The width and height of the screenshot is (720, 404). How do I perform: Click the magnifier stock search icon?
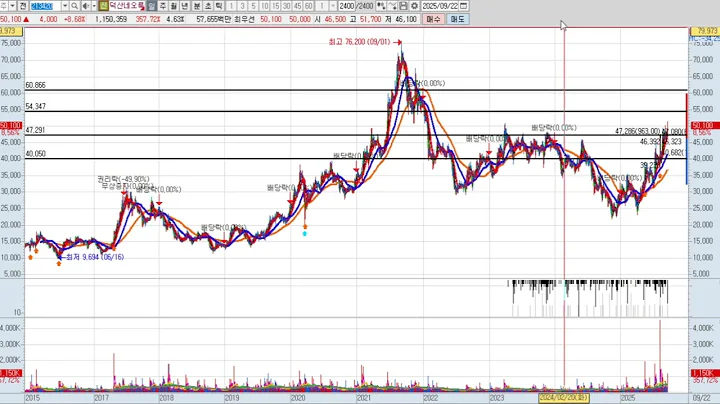[74, 6]
